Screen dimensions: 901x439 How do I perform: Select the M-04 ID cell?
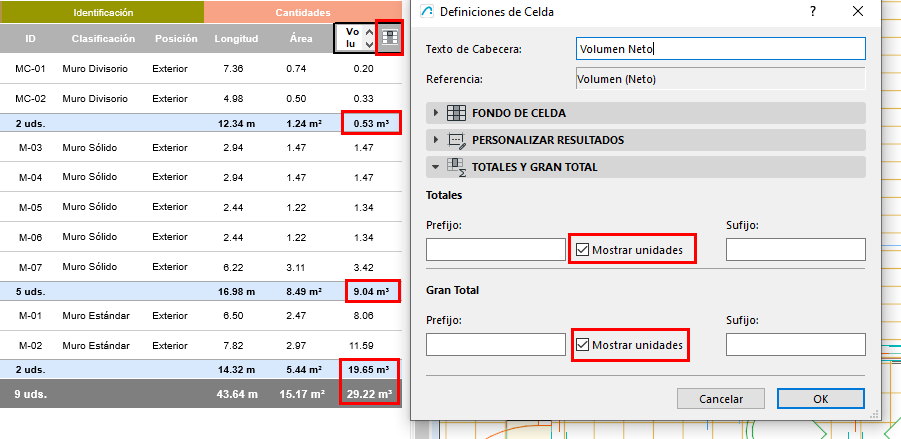click(30, 177)
